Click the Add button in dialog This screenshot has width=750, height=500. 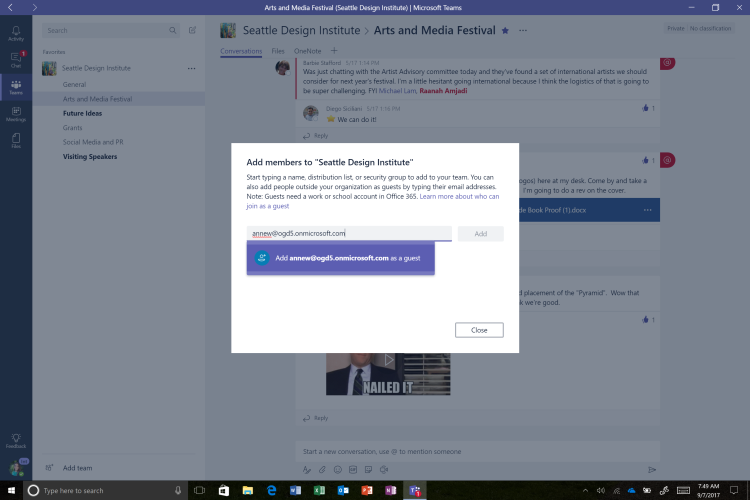481,233
